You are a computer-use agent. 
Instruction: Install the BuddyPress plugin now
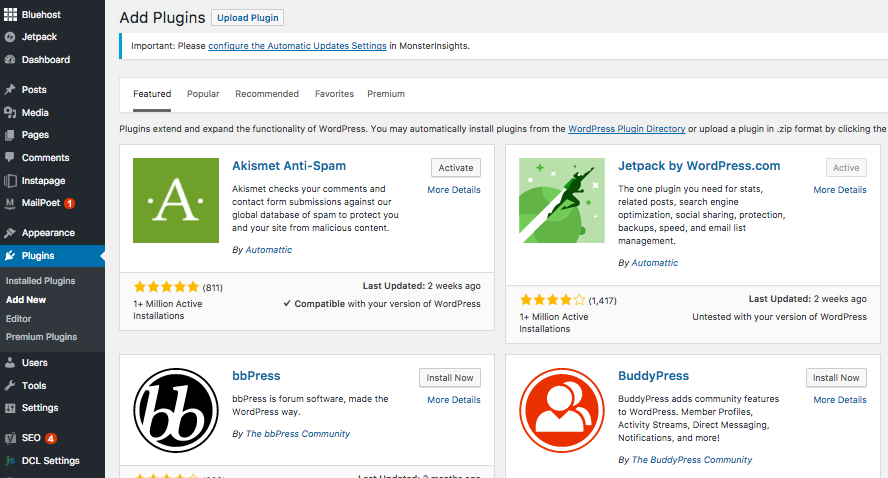(x=836, y=378)
